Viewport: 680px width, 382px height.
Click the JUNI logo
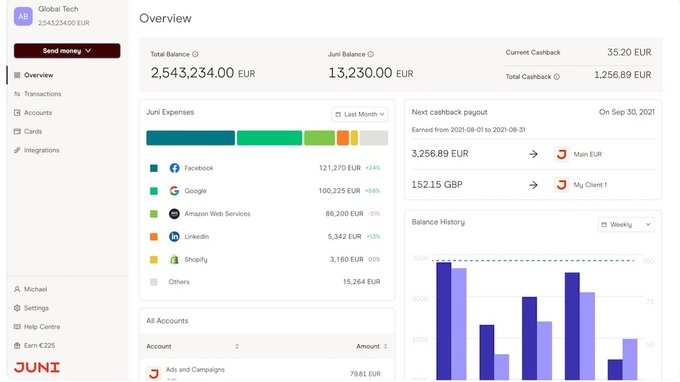click(x=37, y=367)
